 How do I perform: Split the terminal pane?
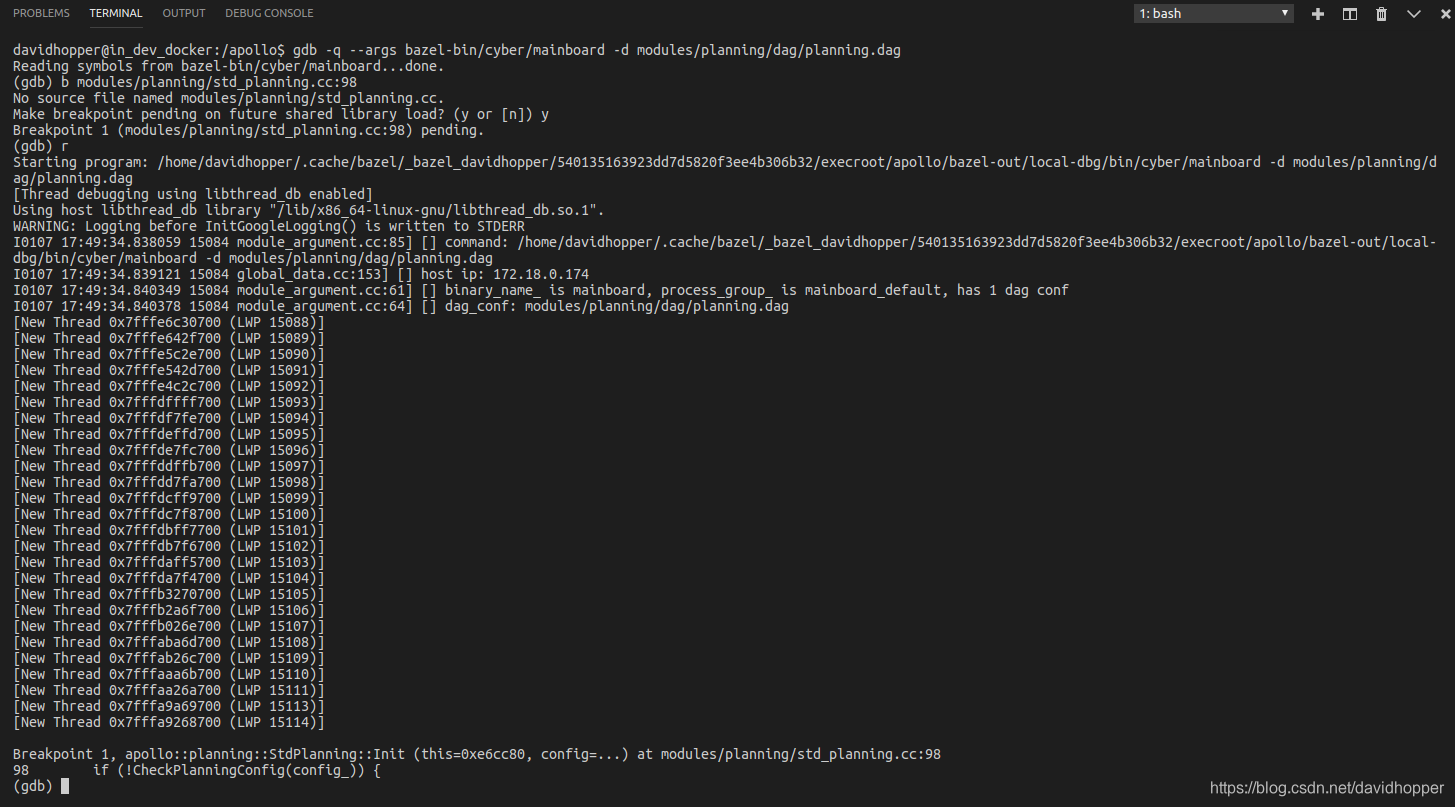point(1348,13)
